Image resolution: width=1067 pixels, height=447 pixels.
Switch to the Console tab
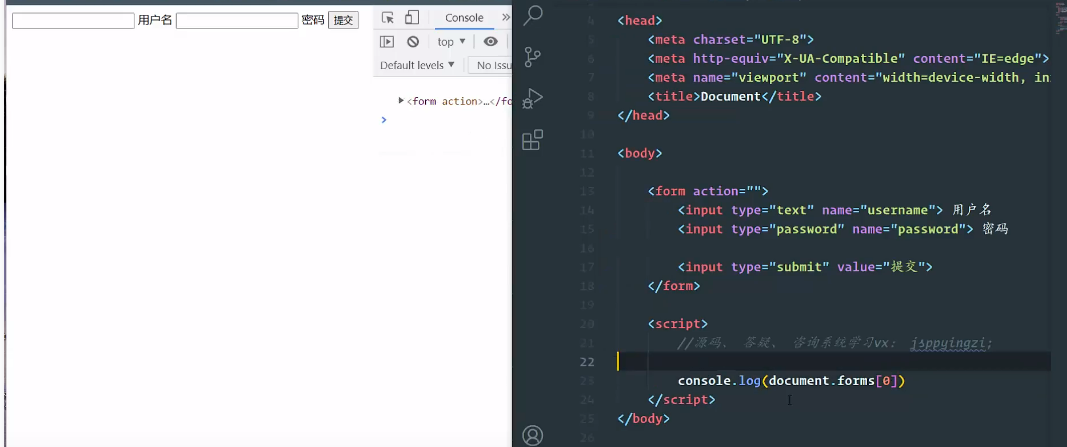tap(464, 18)
